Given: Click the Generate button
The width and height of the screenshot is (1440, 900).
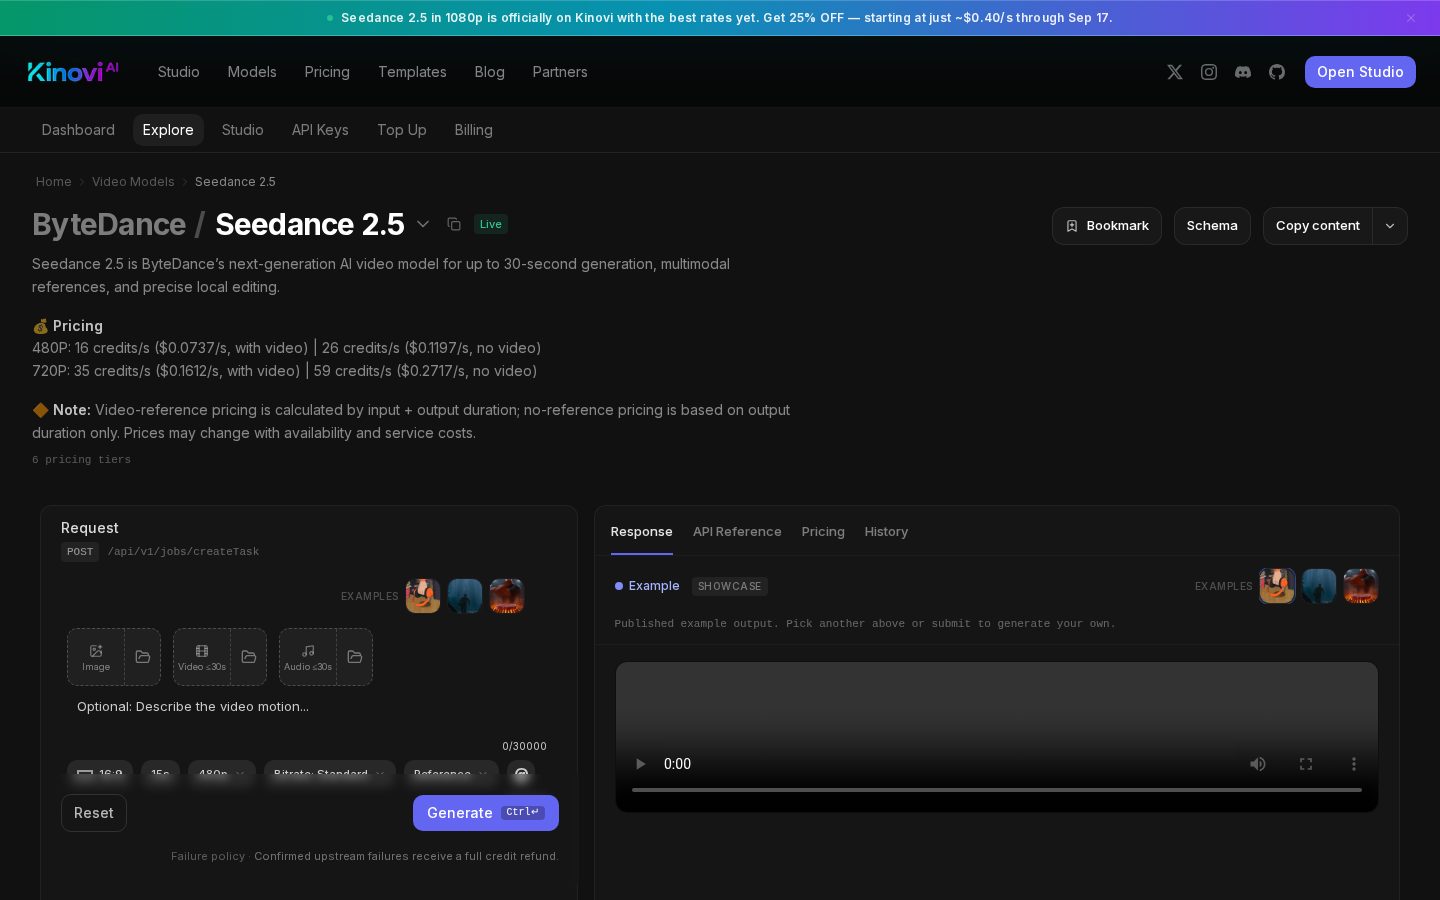Looking at the screenshot, I should (486, 813).
